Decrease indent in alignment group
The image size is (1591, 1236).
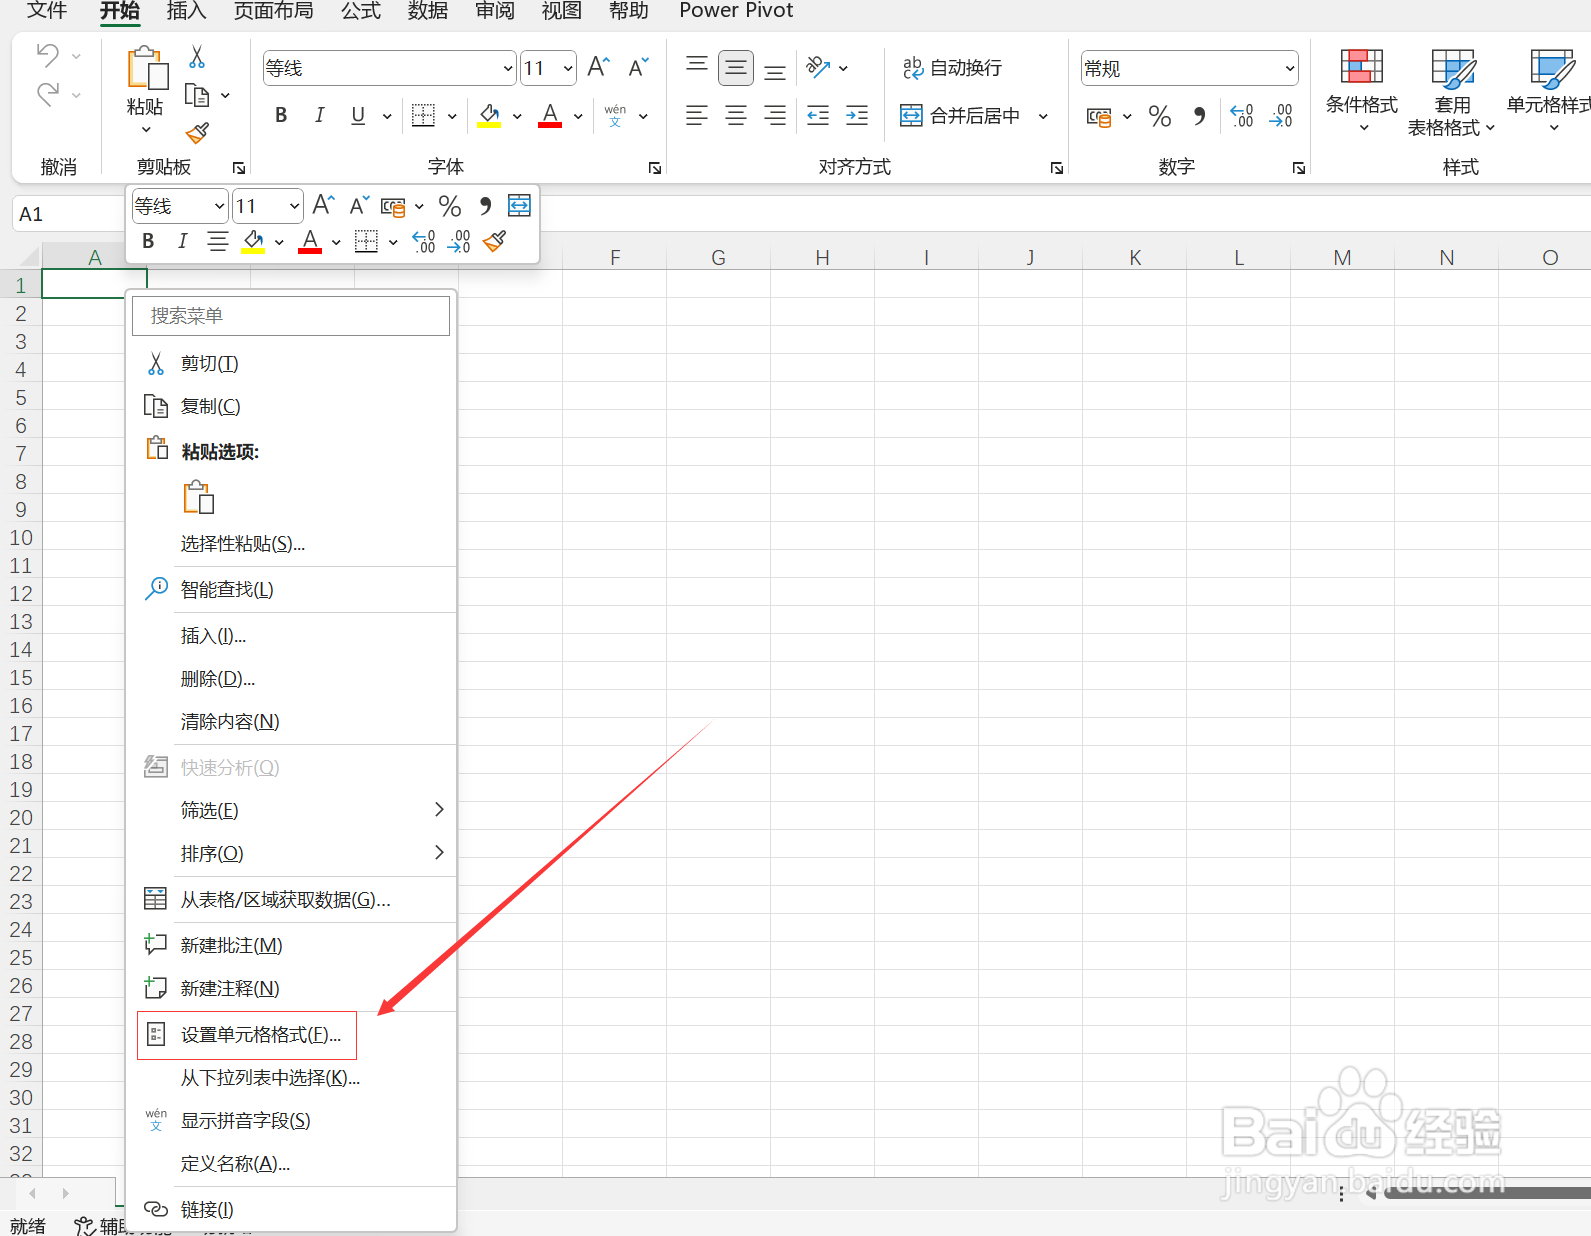click(818, 116)
